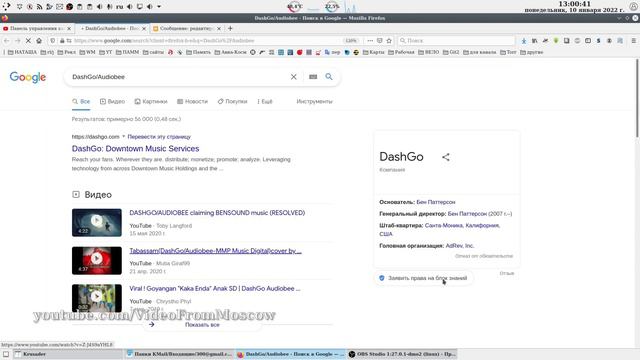Click the Google logo
This screenshot has width=640, height=360.
click(28, 77)
